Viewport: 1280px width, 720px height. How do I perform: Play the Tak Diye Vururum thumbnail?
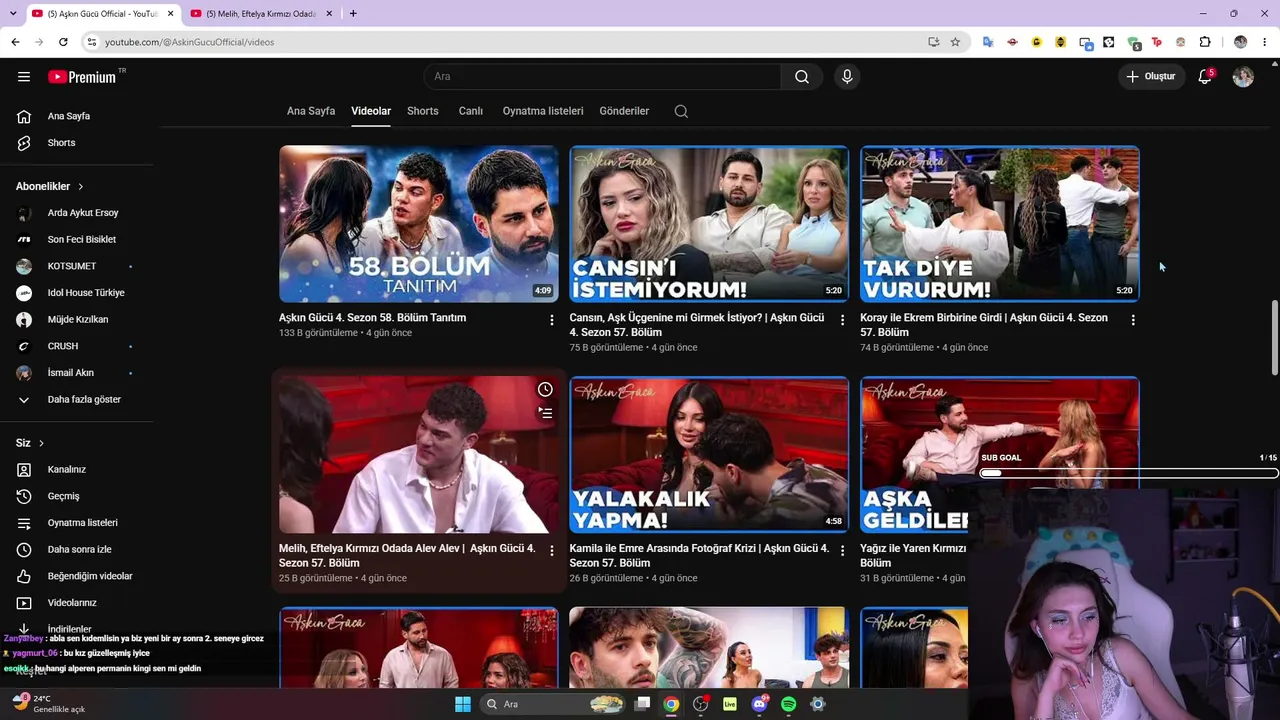999,224
